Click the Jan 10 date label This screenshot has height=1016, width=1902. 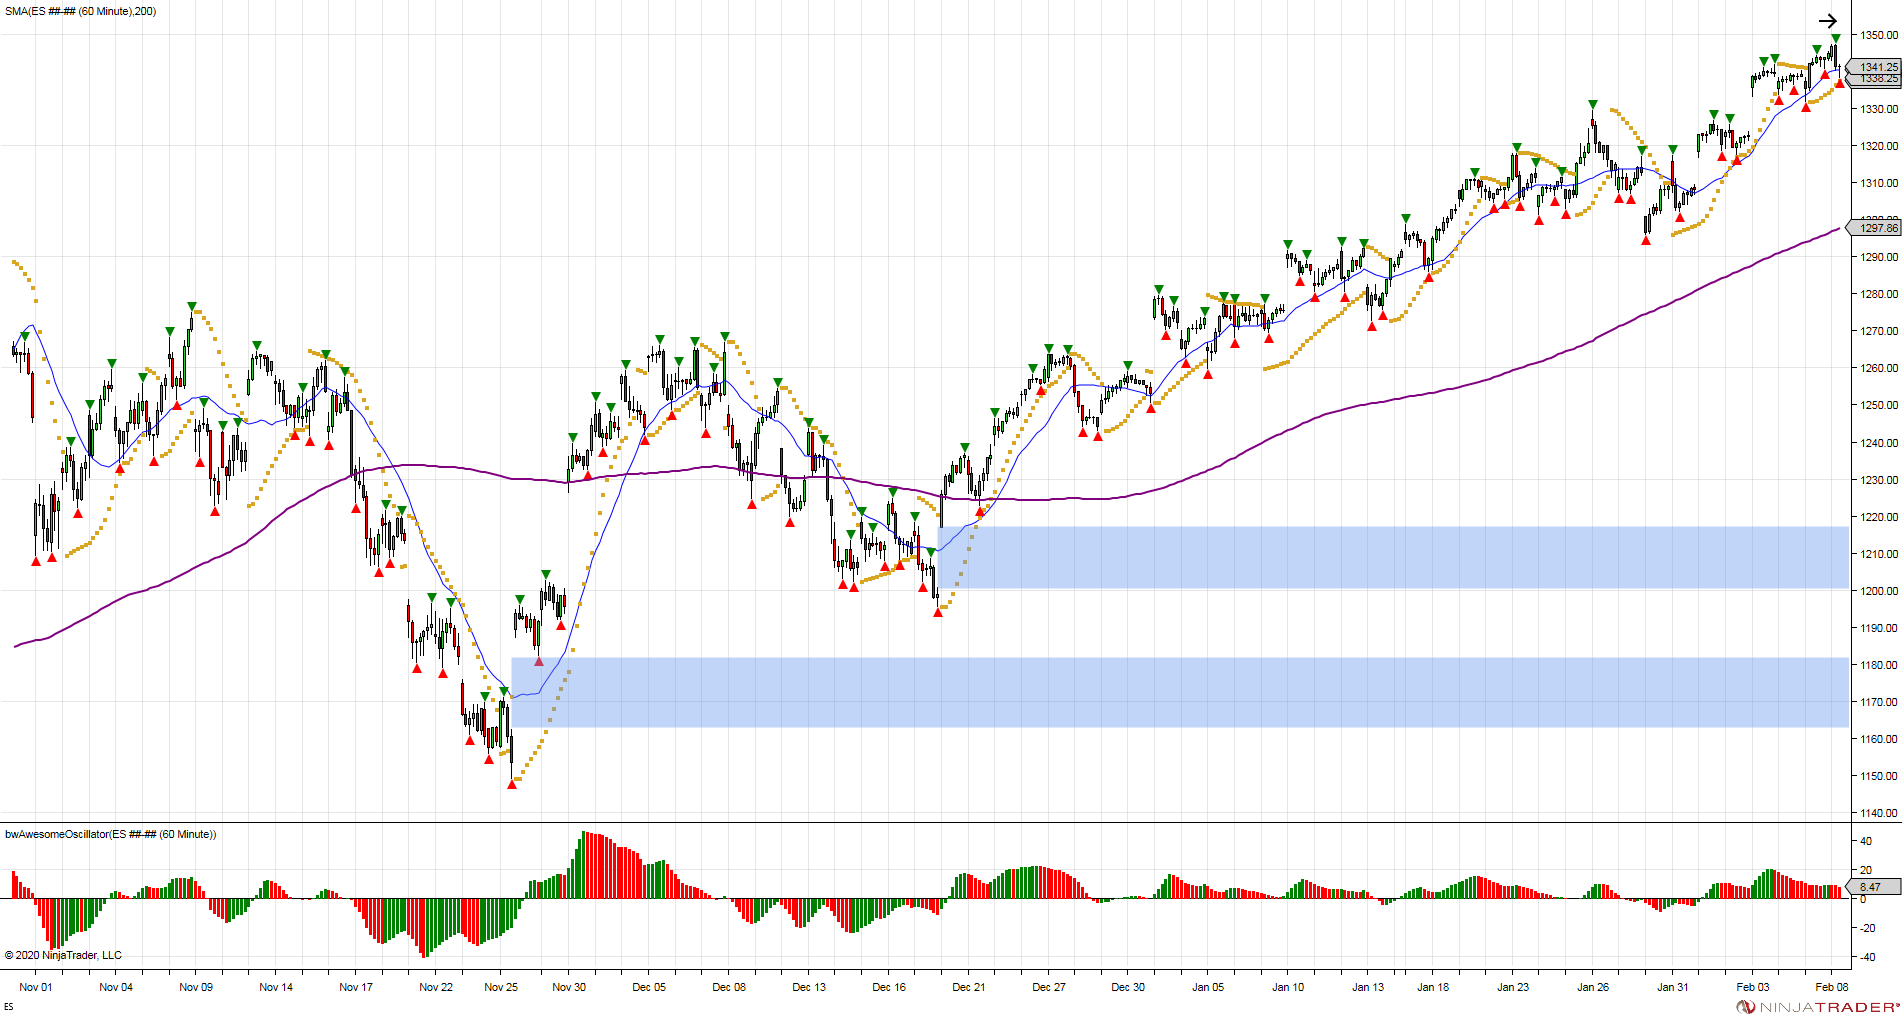[x=1288, y=987]
